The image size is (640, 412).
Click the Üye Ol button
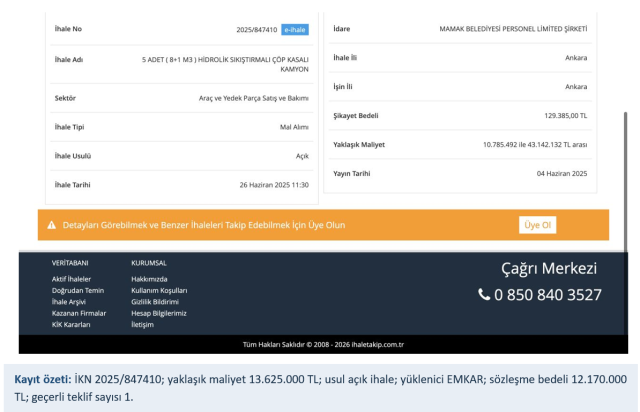click(537, 225)
